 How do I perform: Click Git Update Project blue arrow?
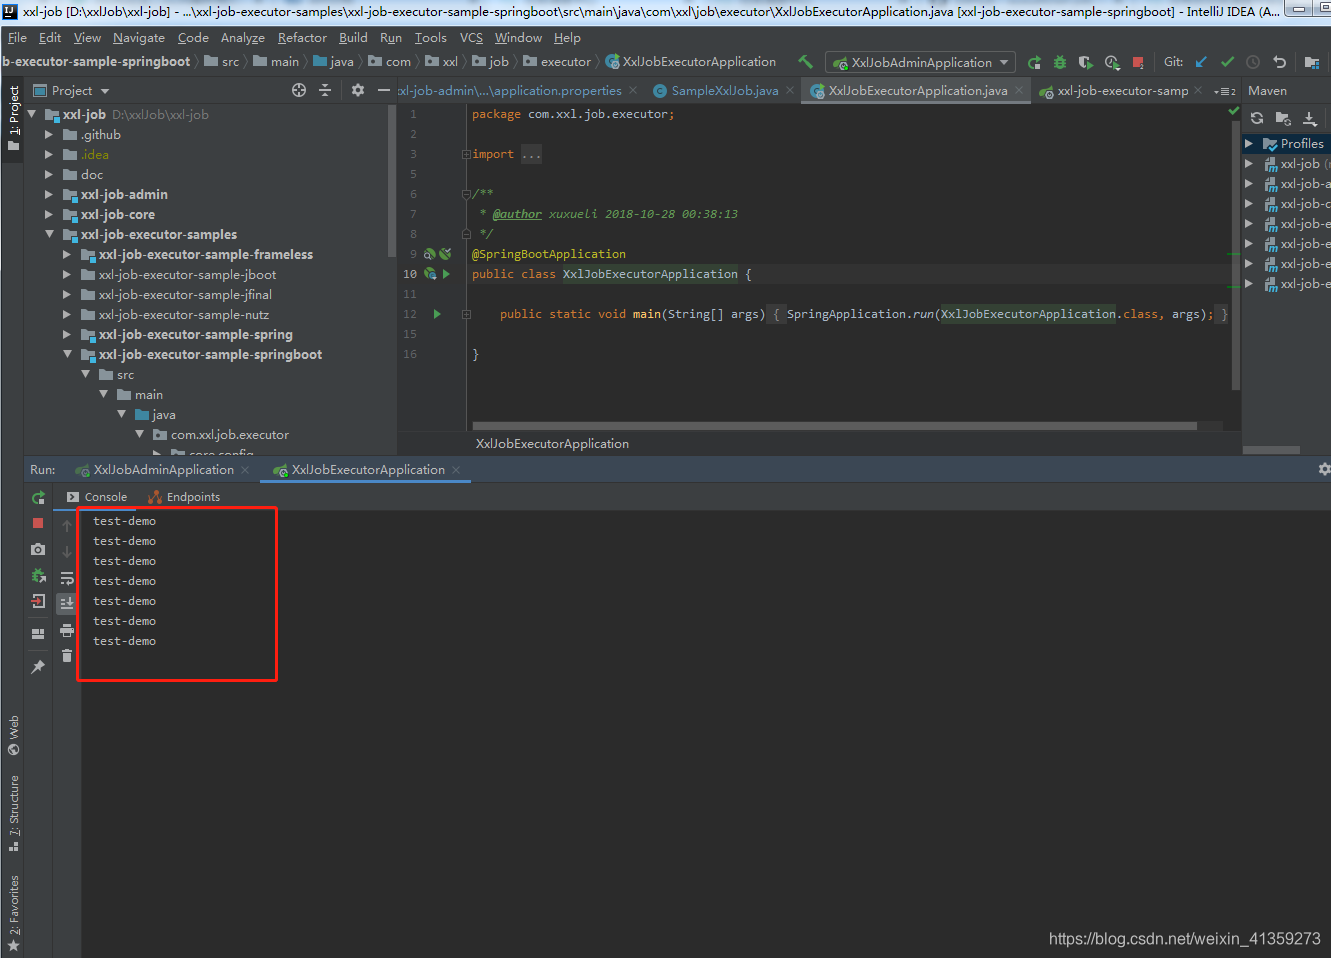pos(1201,62)
